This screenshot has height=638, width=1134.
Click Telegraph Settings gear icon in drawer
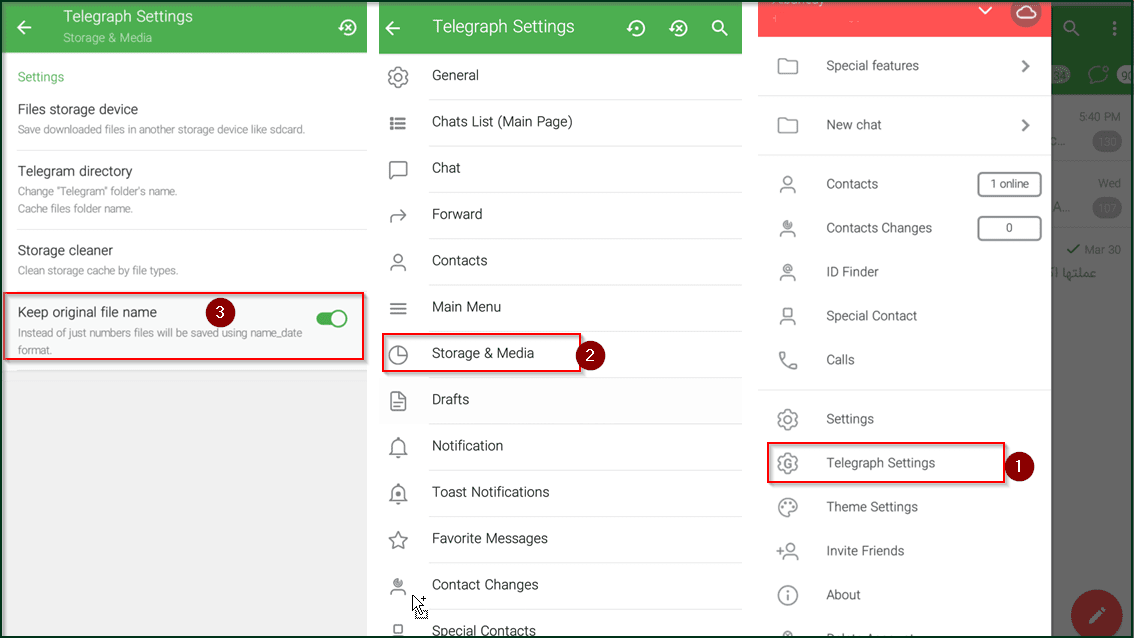point(788,463)
